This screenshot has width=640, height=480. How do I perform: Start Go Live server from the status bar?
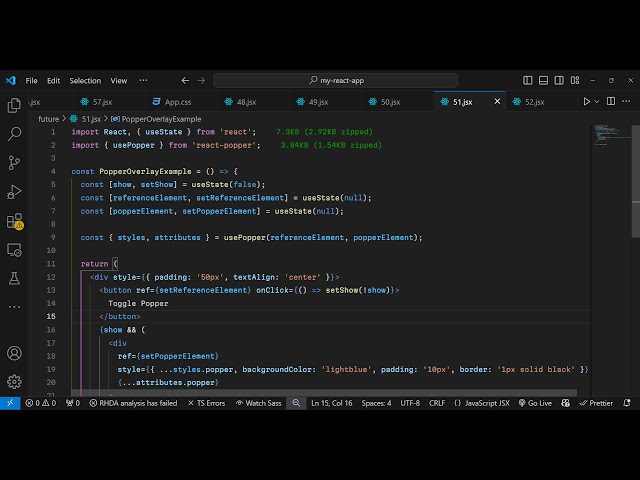pos(534,403)
